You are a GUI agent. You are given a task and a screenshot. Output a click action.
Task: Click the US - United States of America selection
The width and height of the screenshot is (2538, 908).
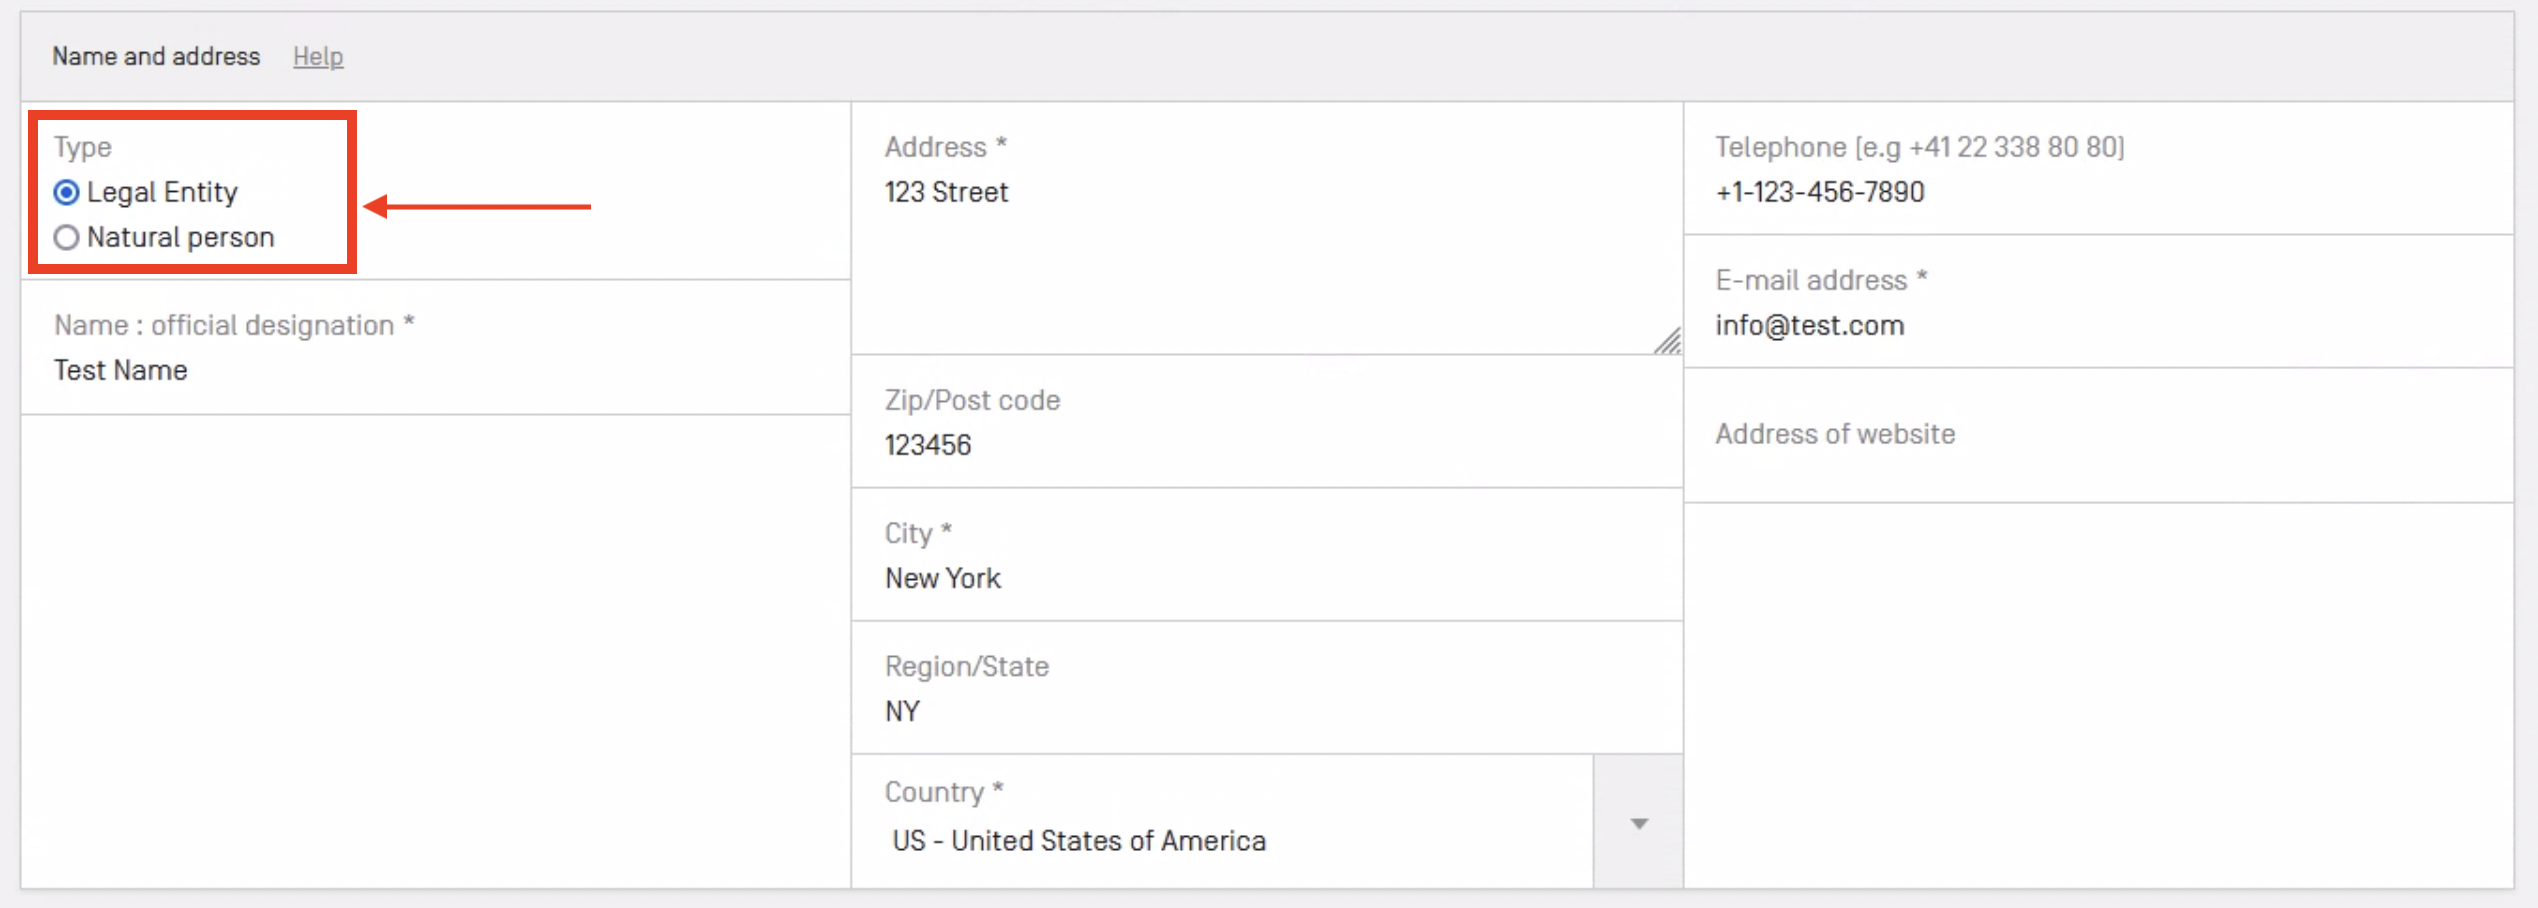point(1078,841)
